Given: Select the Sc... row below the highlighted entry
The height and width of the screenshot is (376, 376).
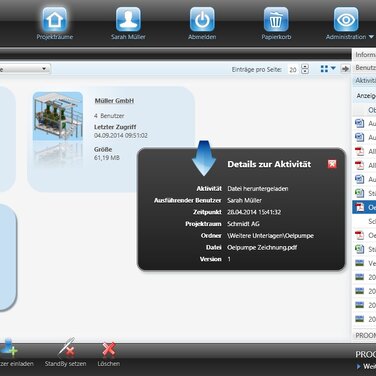Looking at the screenshot, I should point(364,221).
